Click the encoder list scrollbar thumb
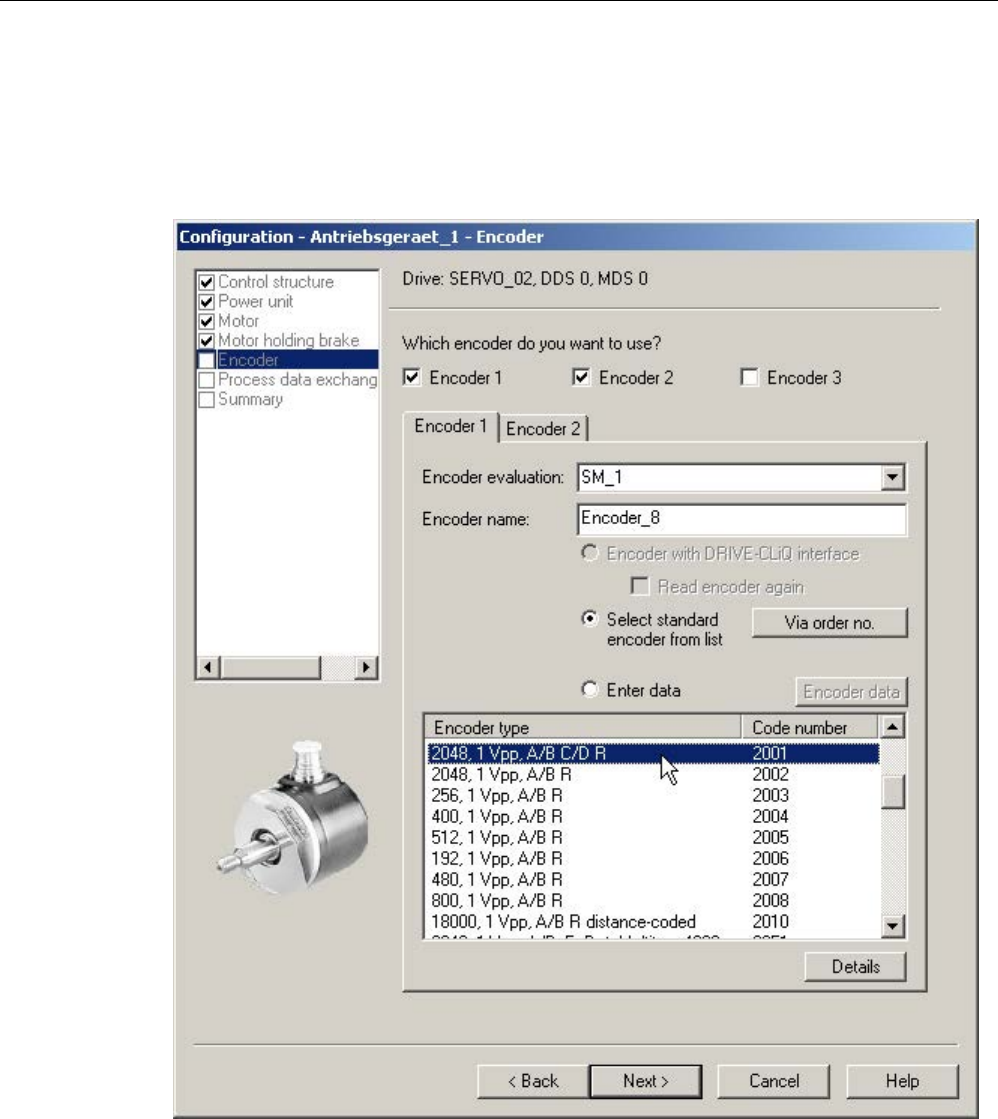This screenshot has height=1119, width=998. pos(892,792)
